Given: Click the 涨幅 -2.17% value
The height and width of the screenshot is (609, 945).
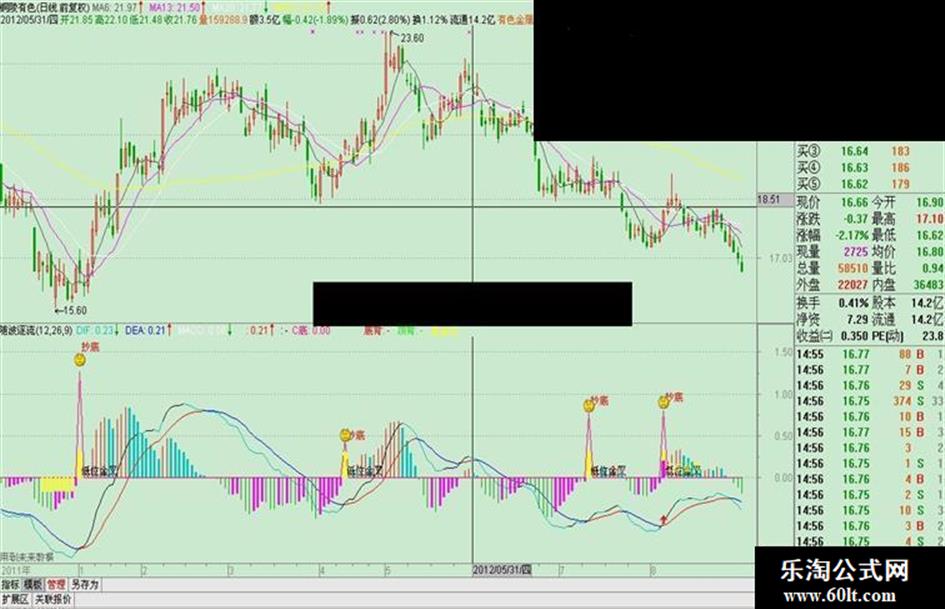Looking at the screenshot, I should click(x=852, y=235).
